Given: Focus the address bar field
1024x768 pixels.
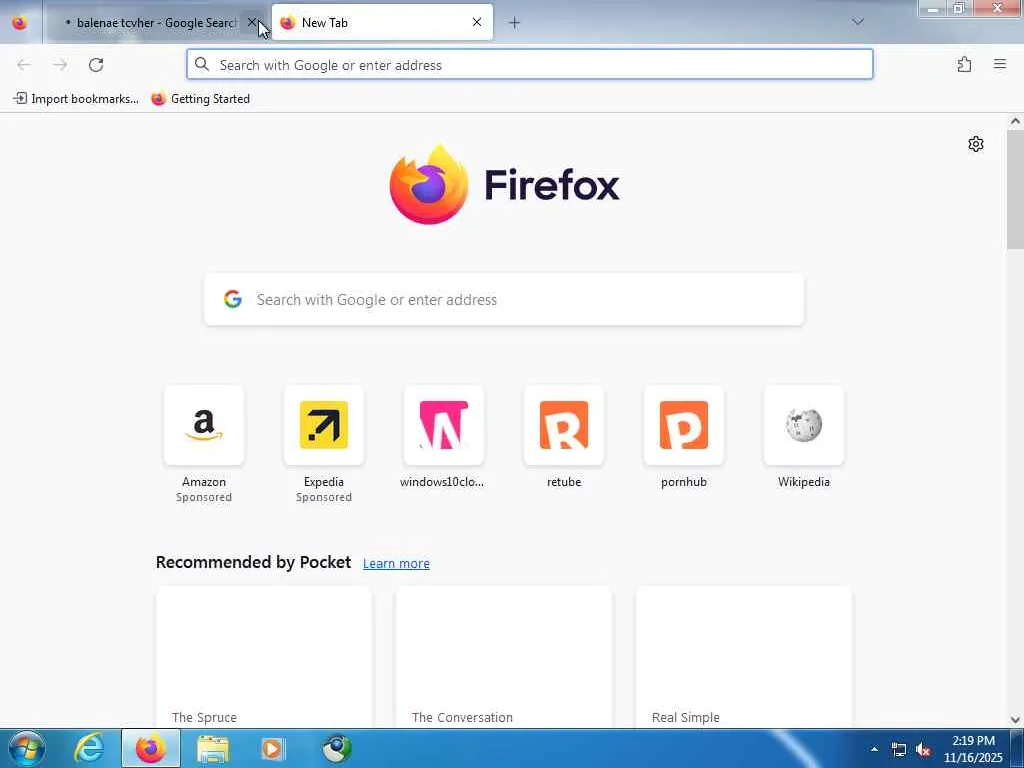Looking at the screenshot, I should 530,65.
